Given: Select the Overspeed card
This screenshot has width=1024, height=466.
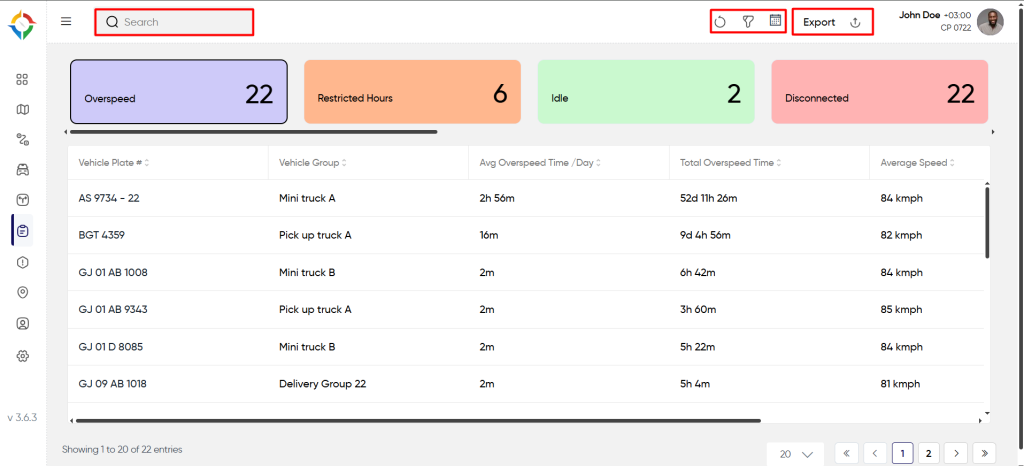Looking at the screenshot, I should 179,91.
